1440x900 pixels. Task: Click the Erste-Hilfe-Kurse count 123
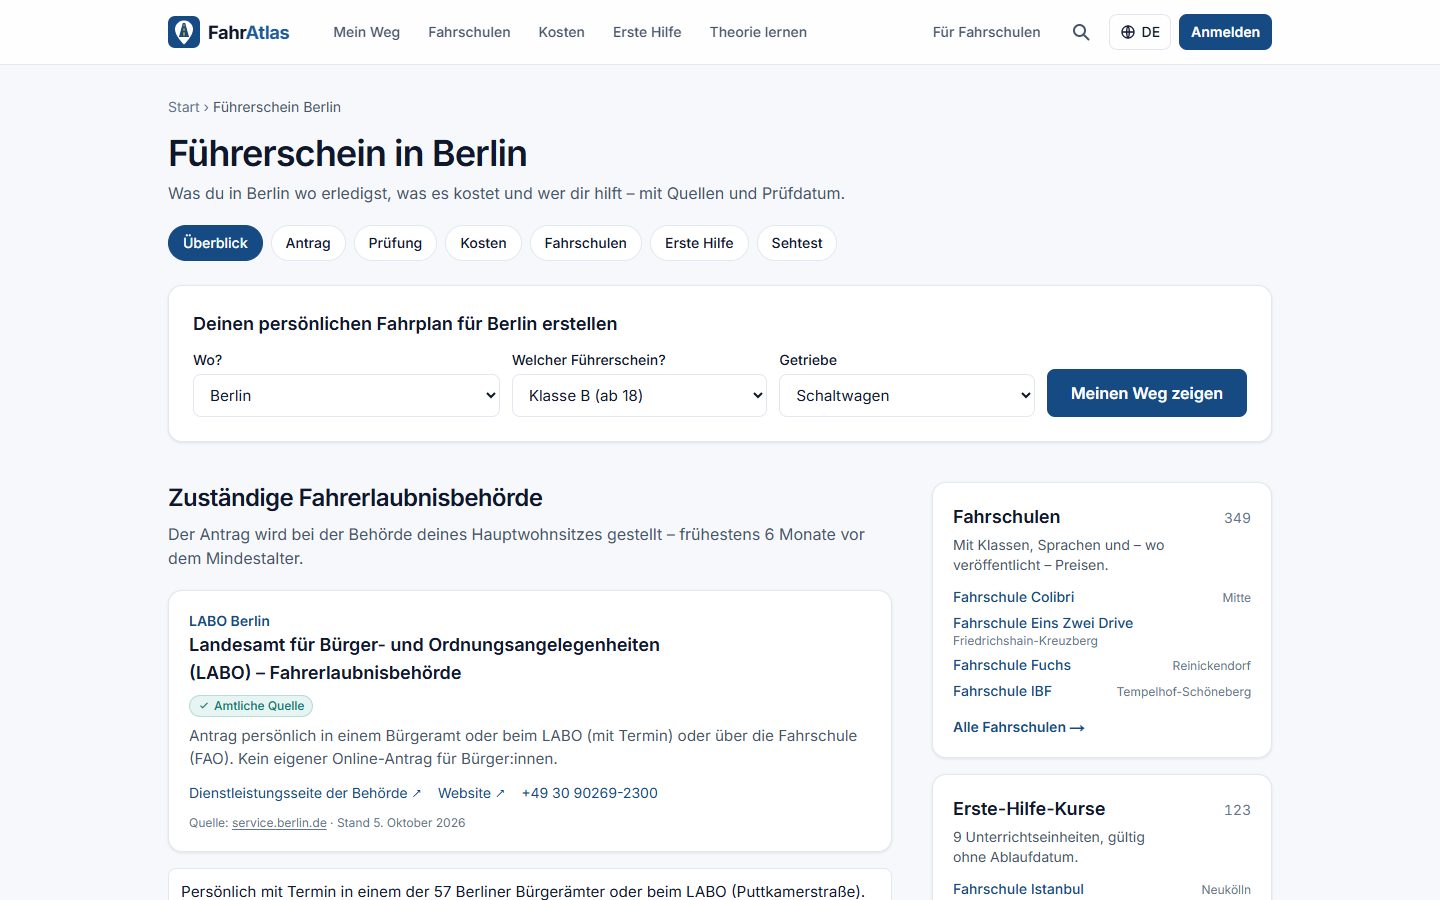tap(1237, 810)
